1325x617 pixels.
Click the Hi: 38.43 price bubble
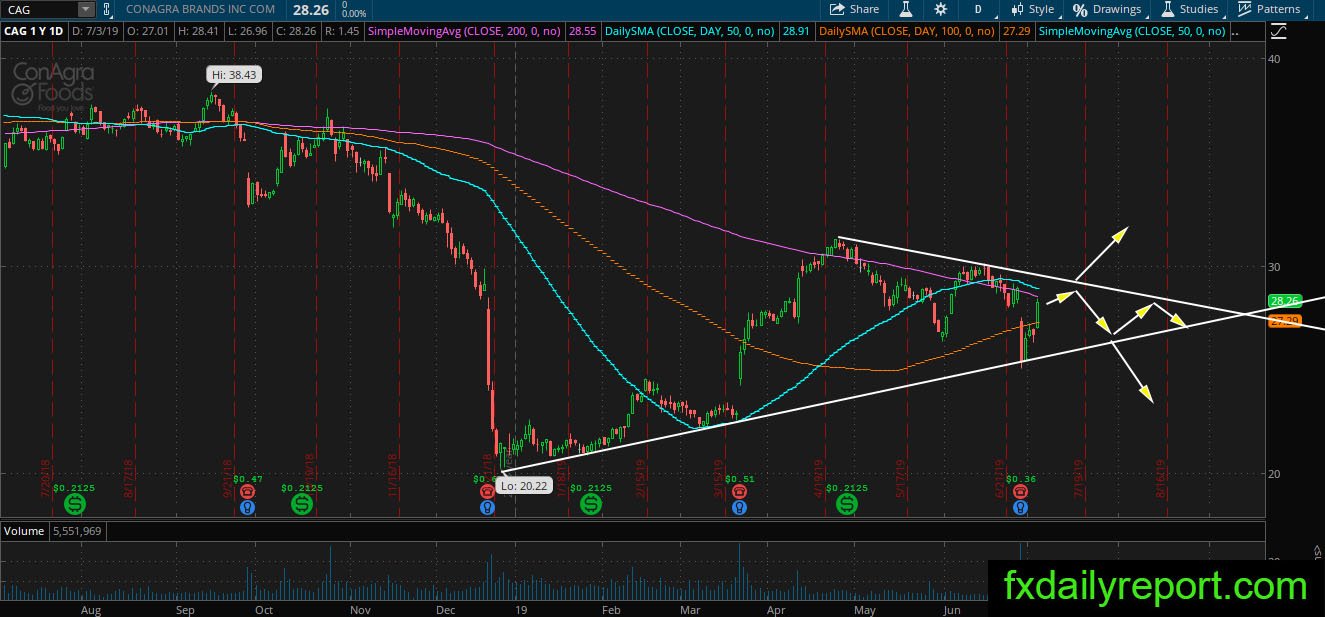pos(232,75)
